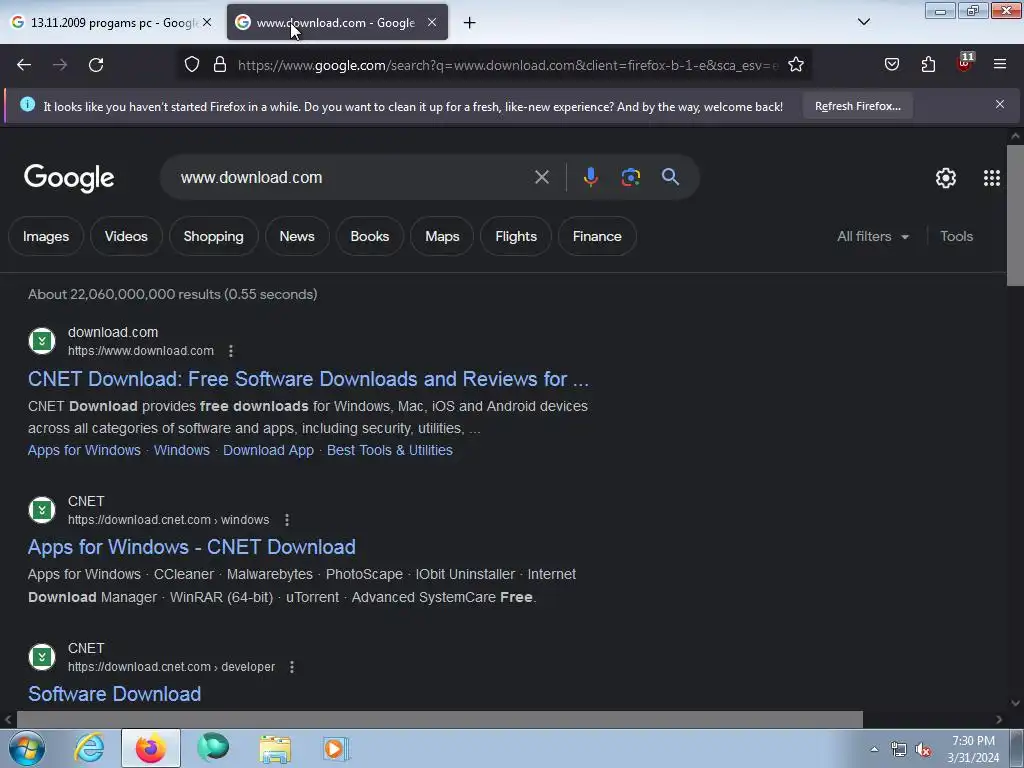Open the 'Software Download' result link

pos(114,694)
